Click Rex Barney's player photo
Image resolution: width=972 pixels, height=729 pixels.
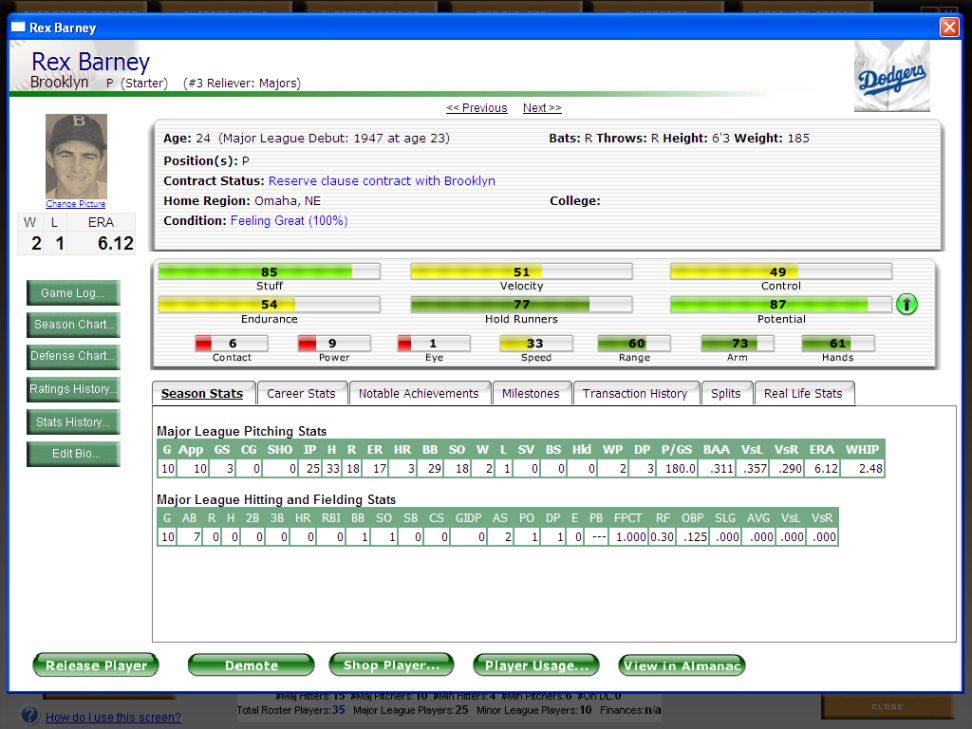coord(76,156)
